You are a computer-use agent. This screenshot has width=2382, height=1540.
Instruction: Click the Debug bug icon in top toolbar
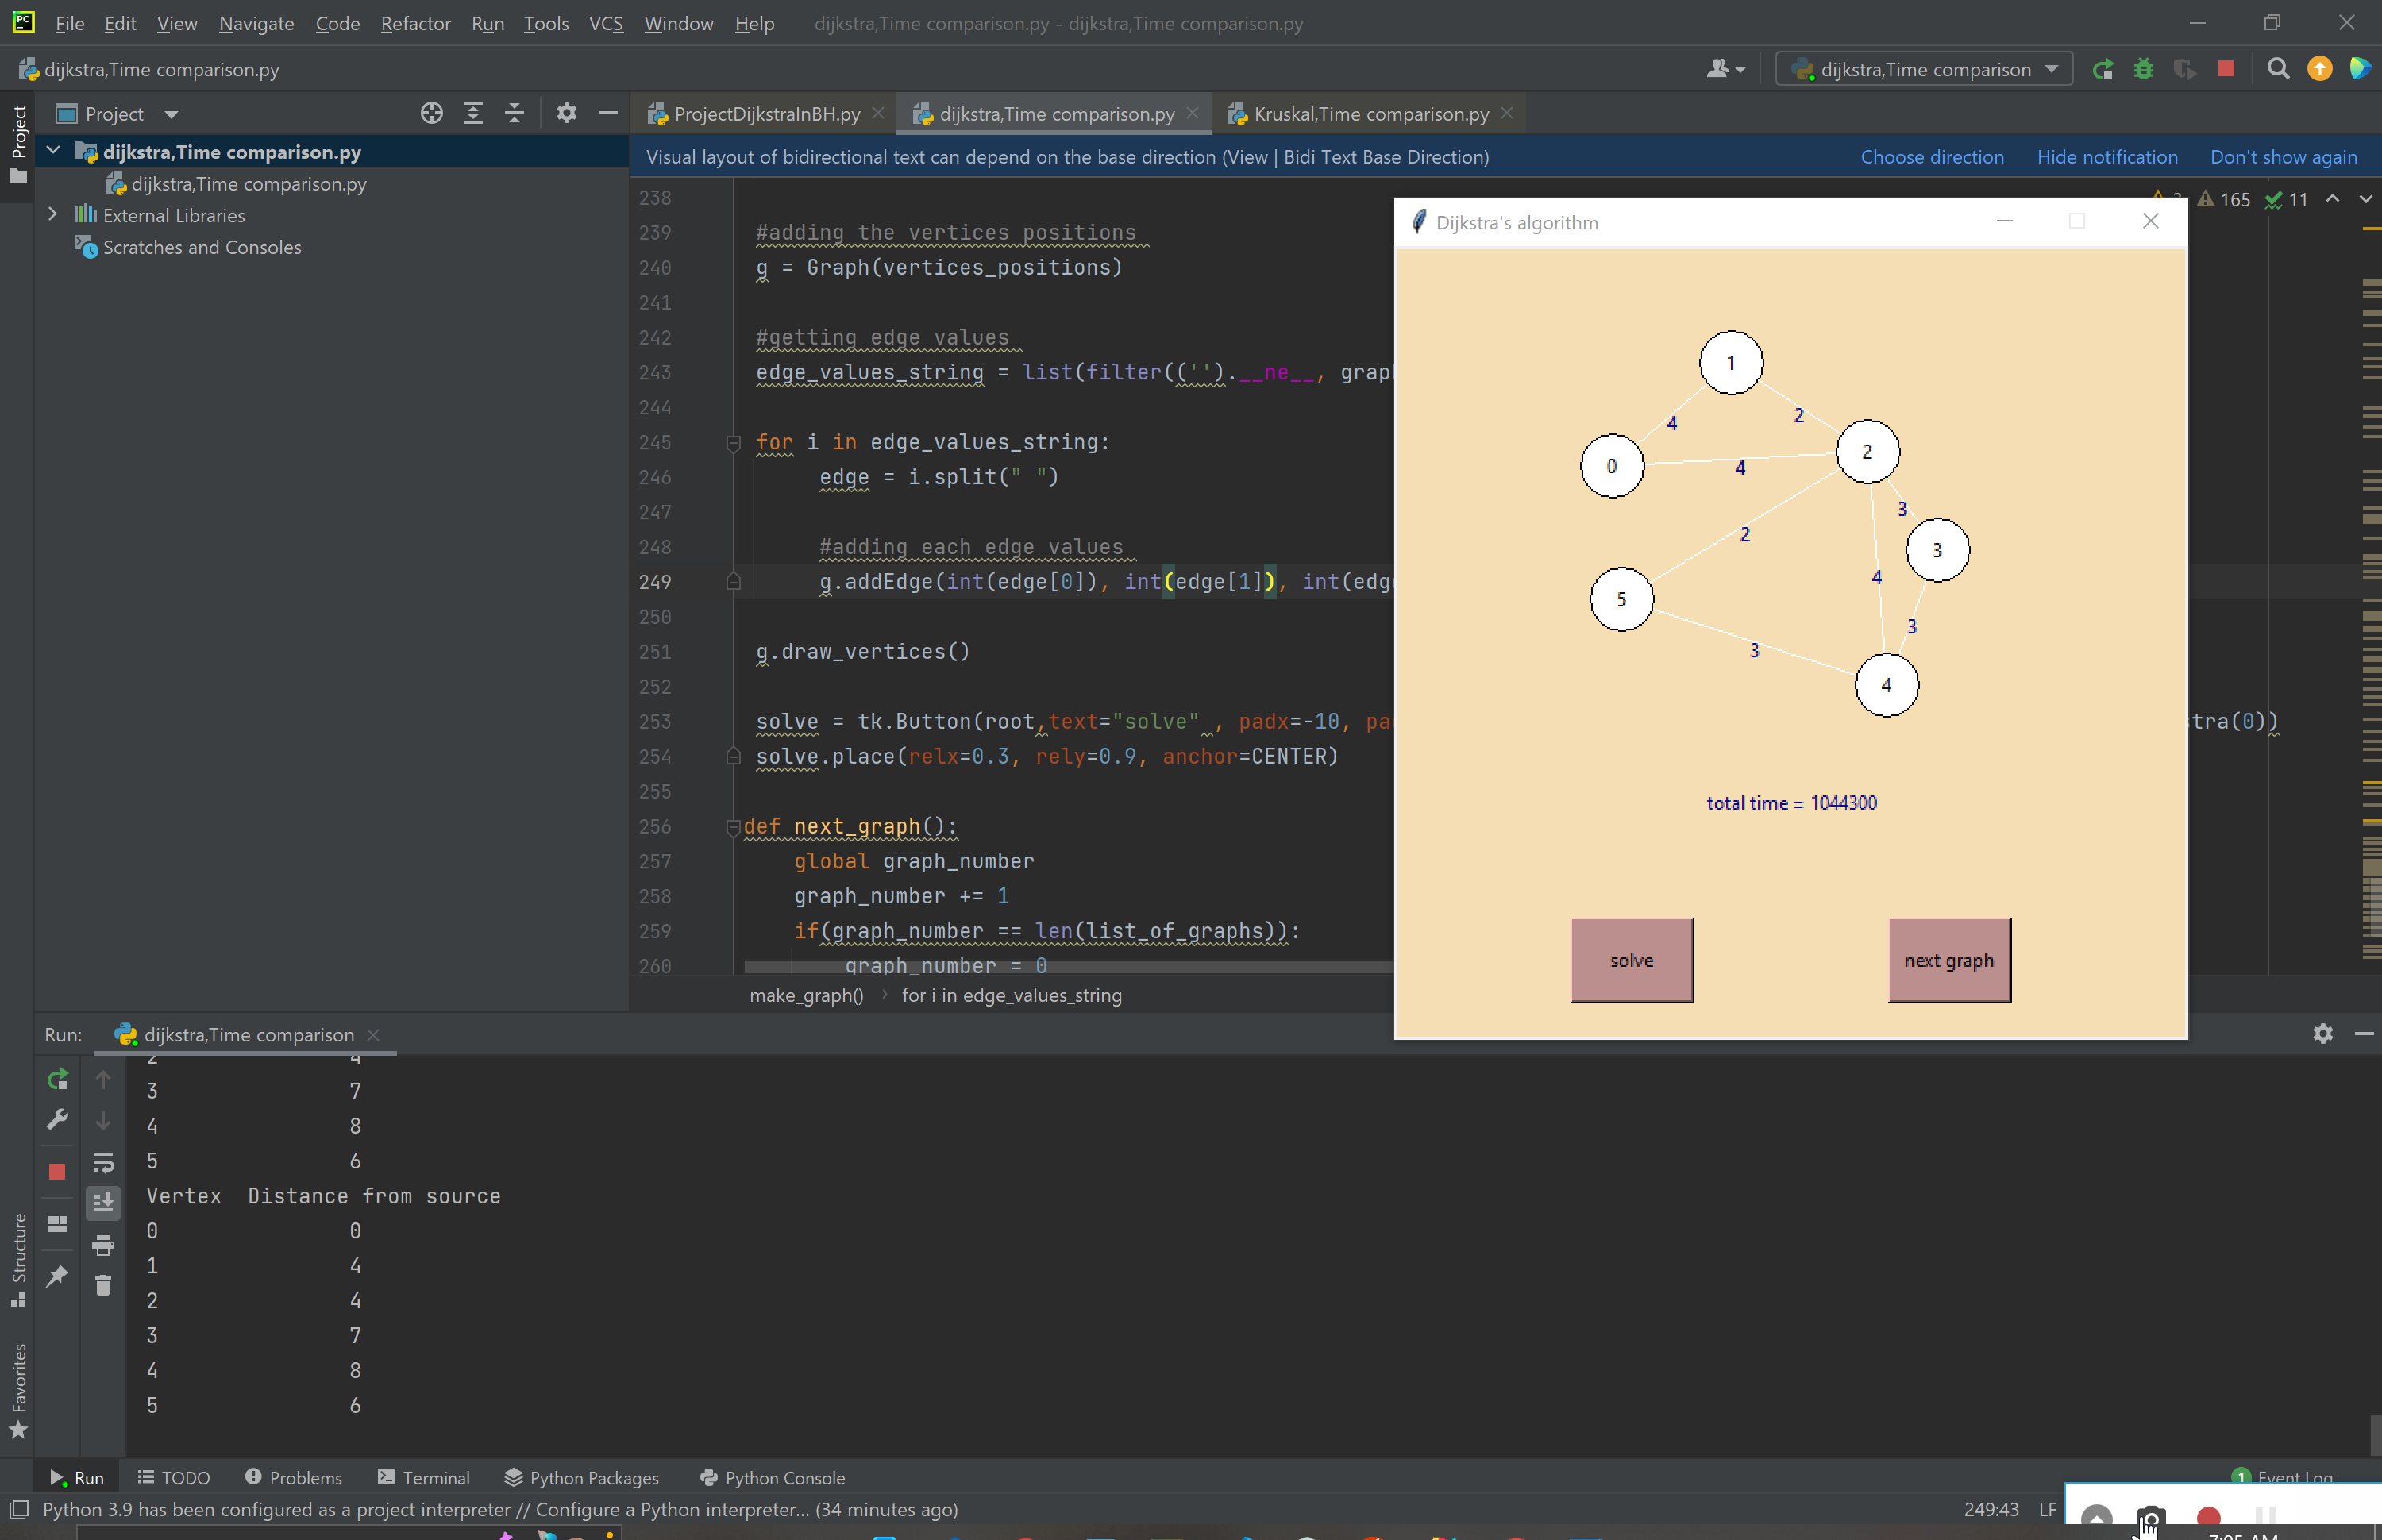point(2143,69)
